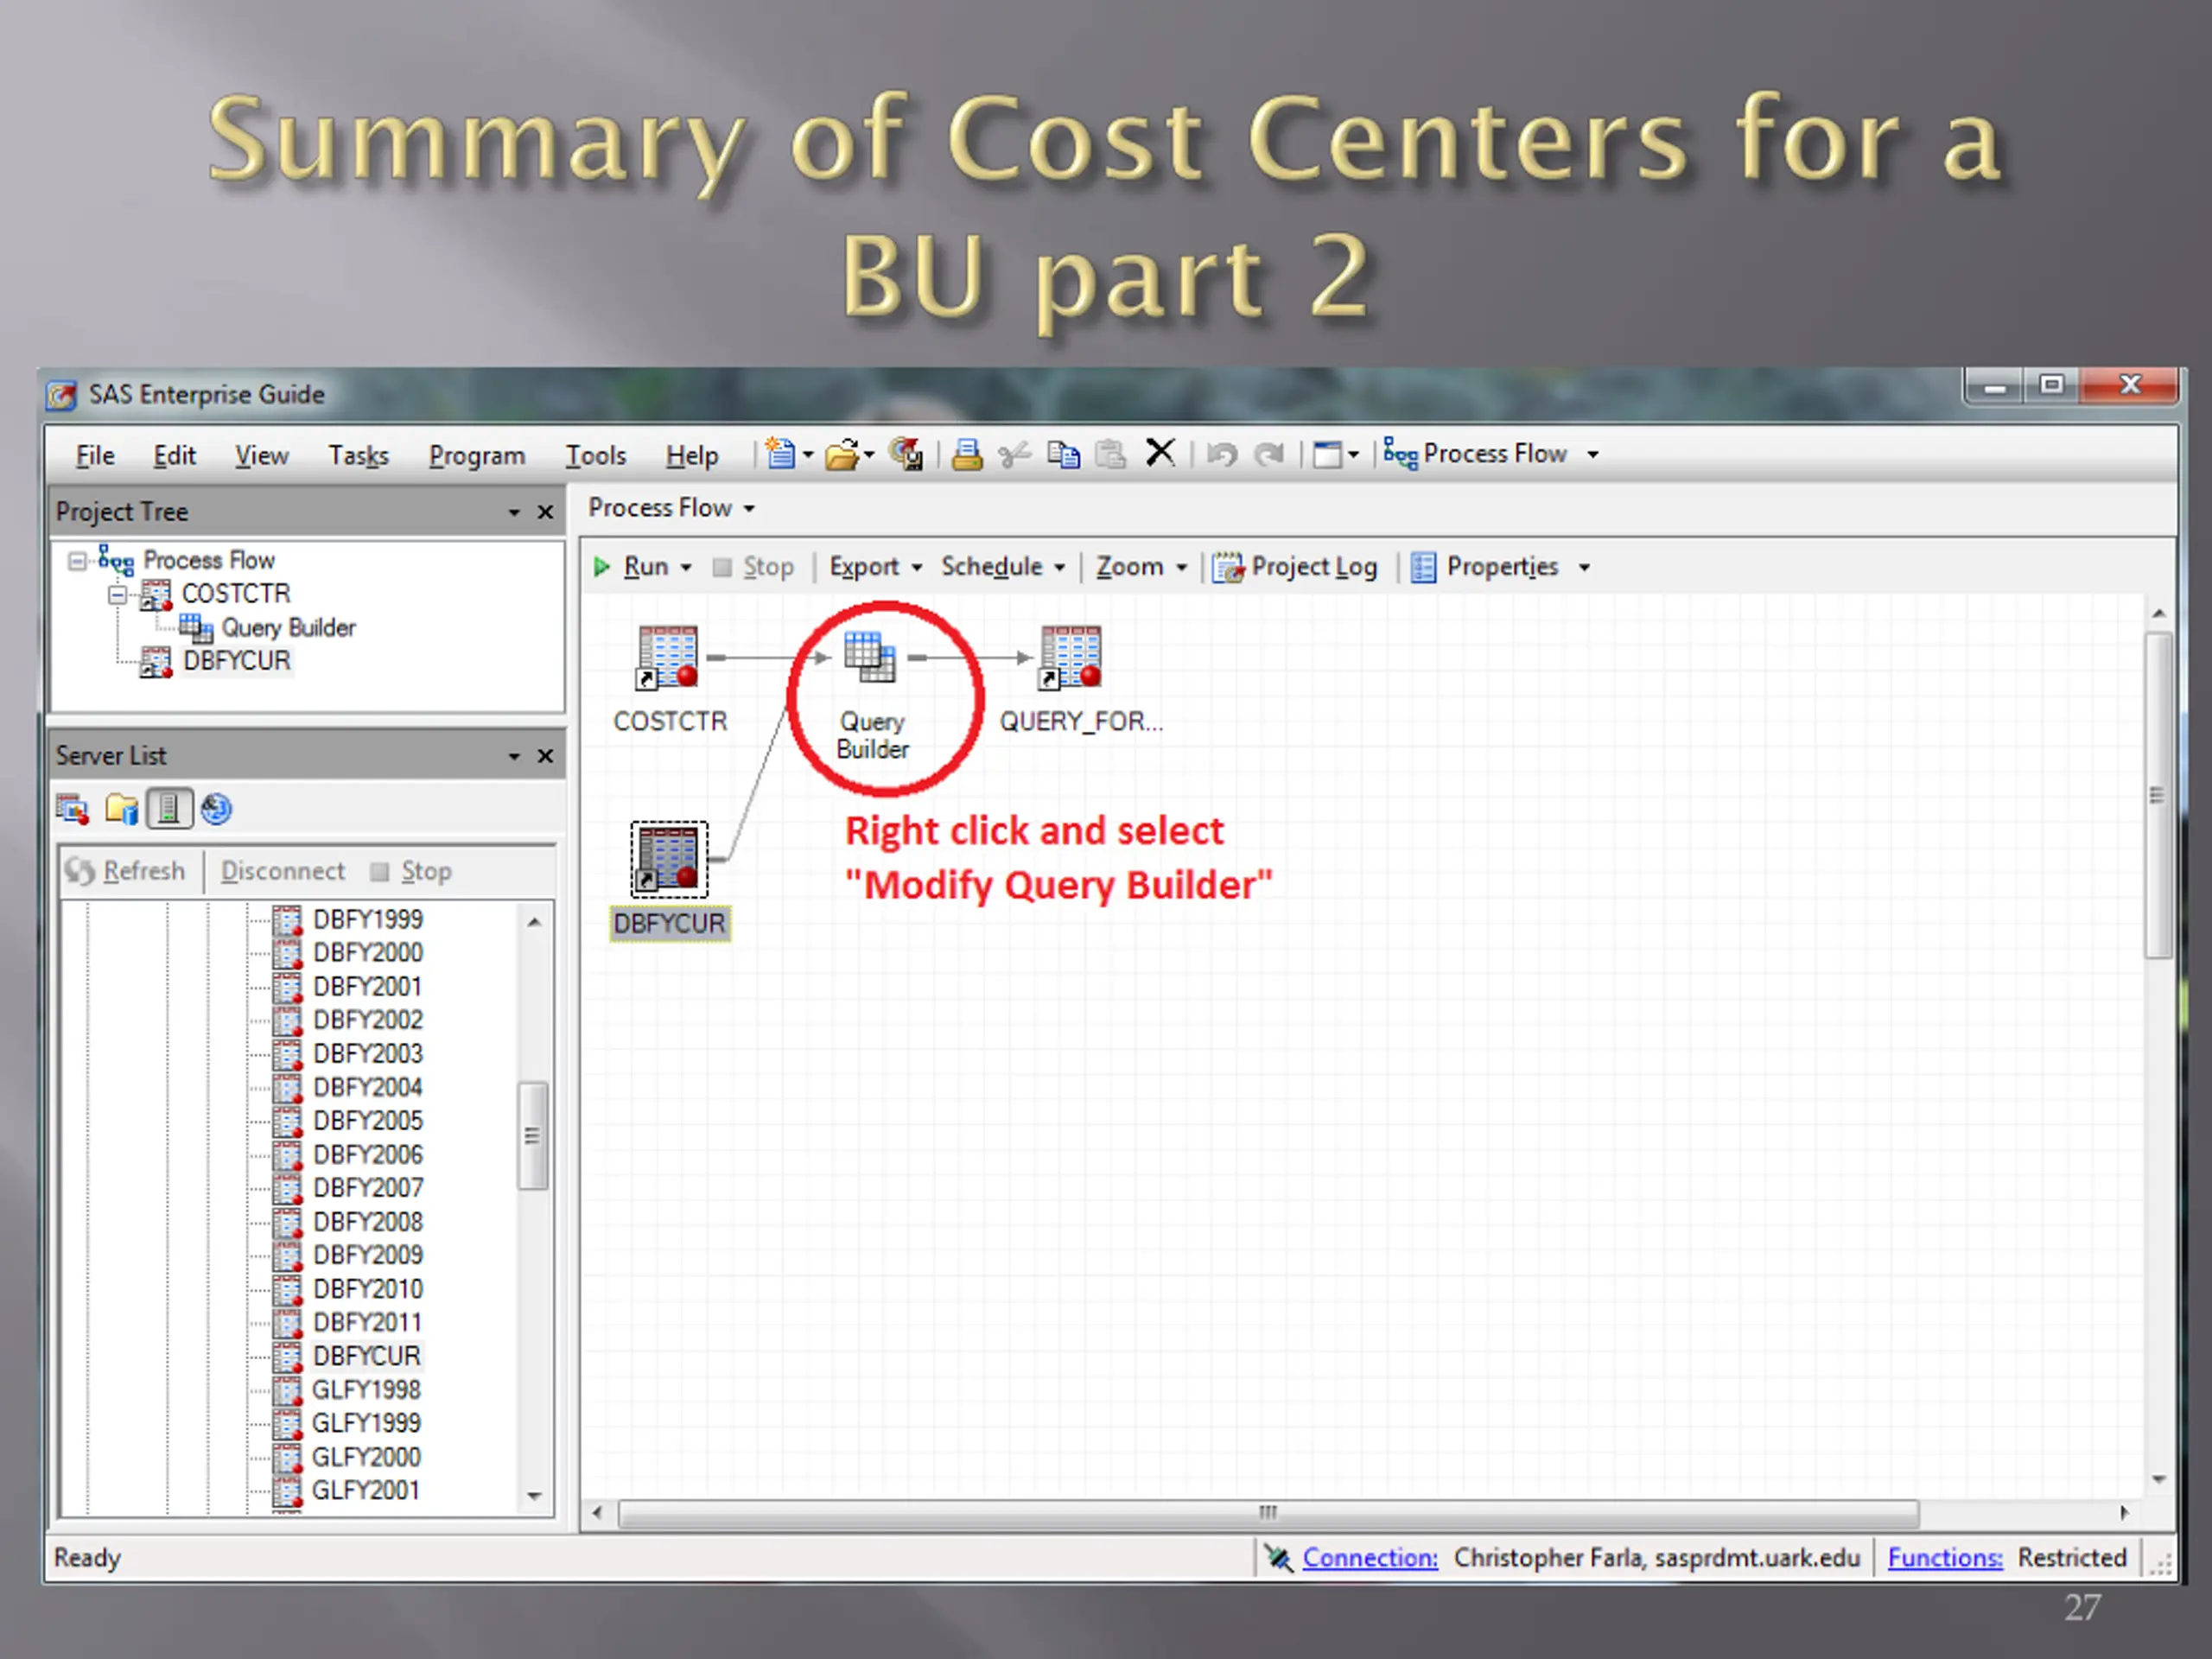Open the File menu
2212x1659 pixels.
point(95,456)
